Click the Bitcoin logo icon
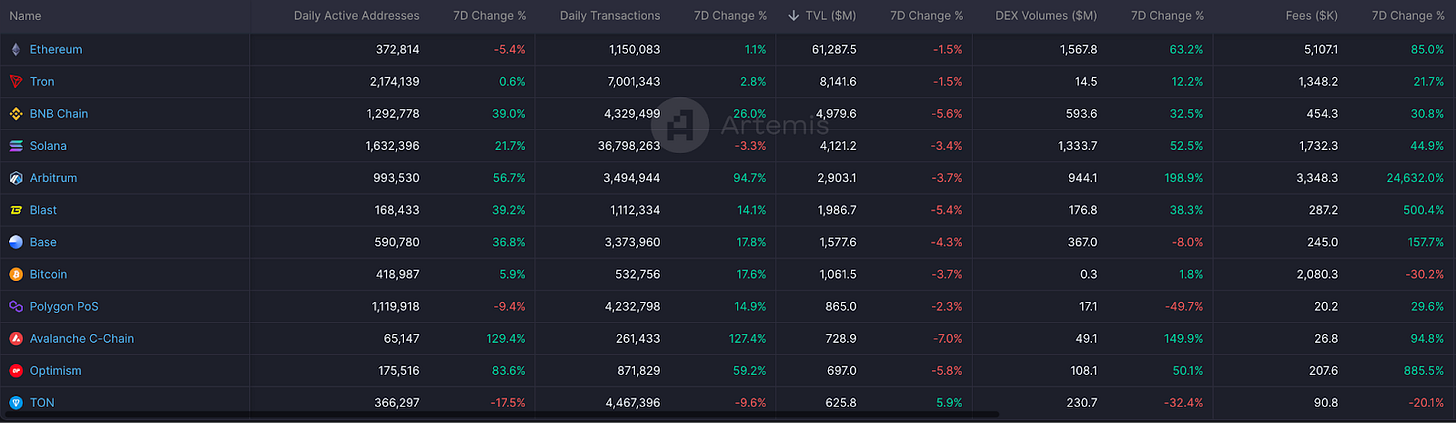 pos(15,274)
